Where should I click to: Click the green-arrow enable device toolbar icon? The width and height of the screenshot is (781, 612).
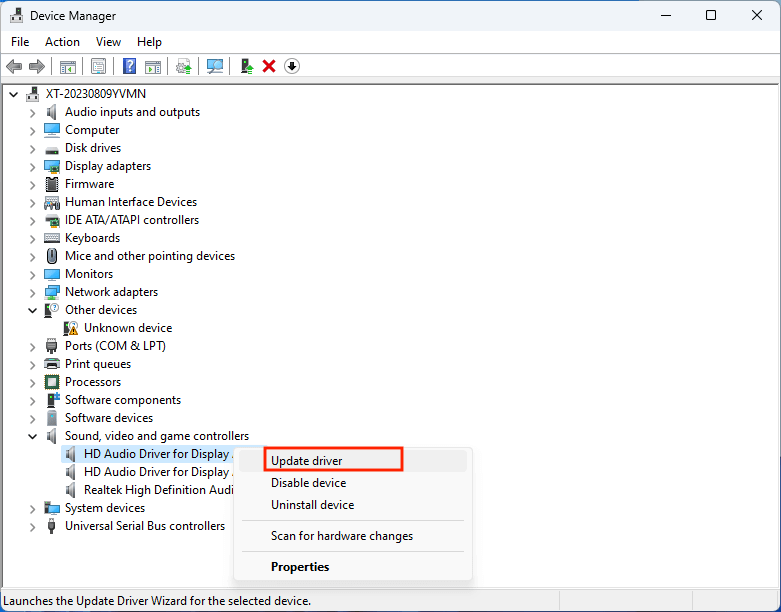(246, 66)
